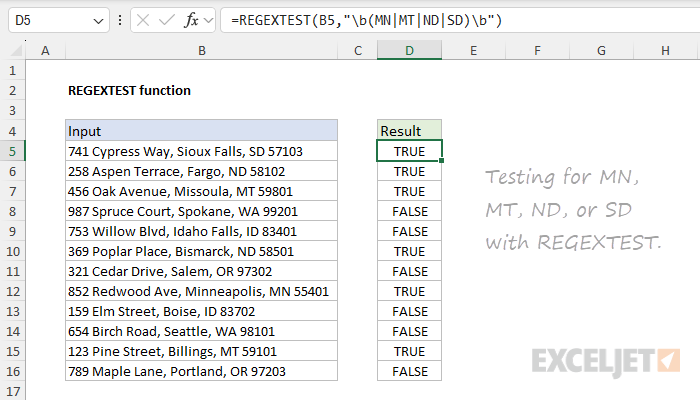The image size is (700, 400).
Task: Click the FALSE result in row 13
Action: coord(409,311)
